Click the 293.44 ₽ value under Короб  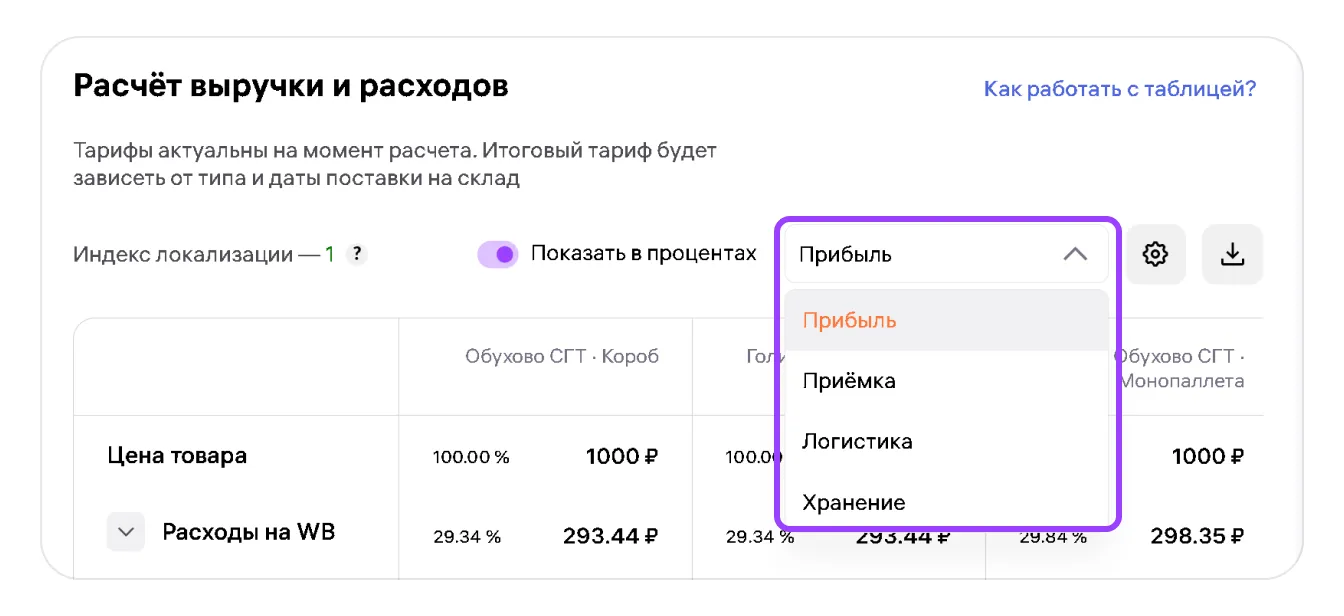610,536
